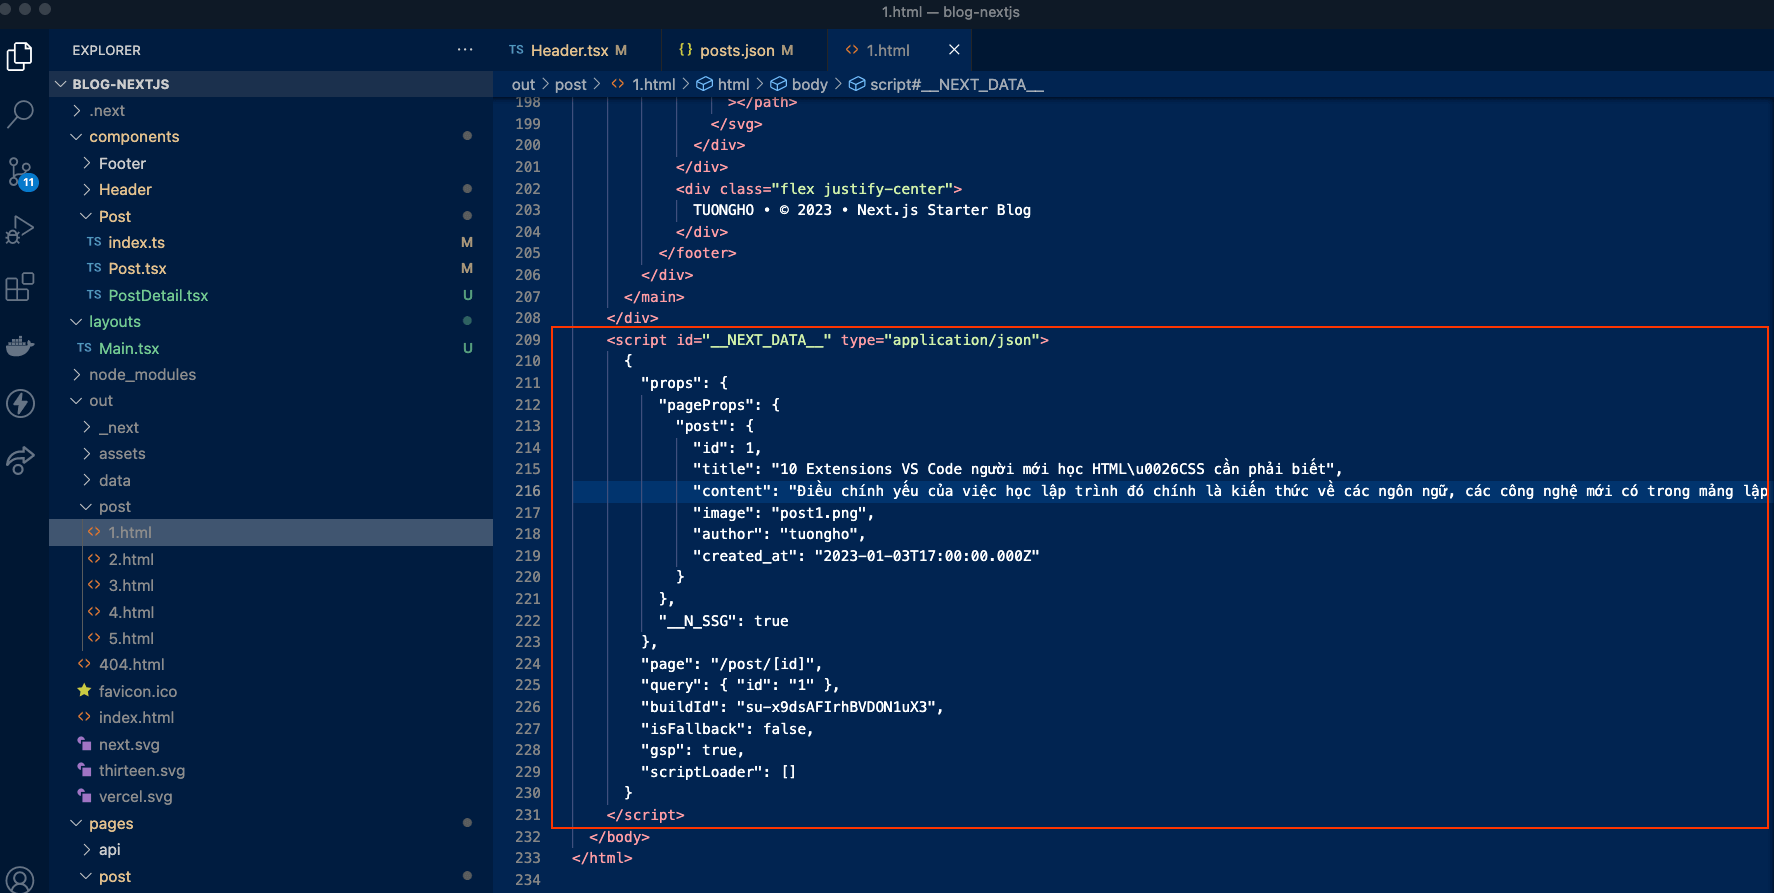Screen dimensions: 1774x893
Task: Open Source Control with 11 changes
Action: click(20, 173)
